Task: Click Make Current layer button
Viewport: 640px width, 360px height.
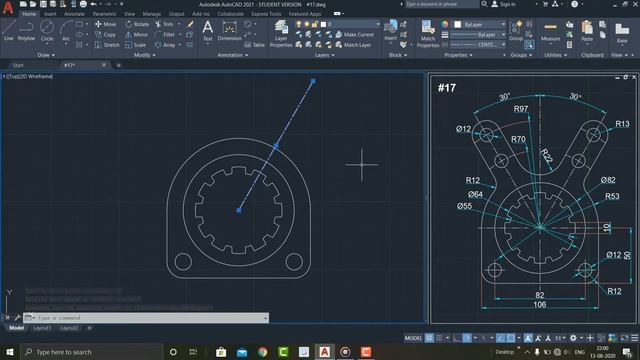Action: click(x=354, y=35)
